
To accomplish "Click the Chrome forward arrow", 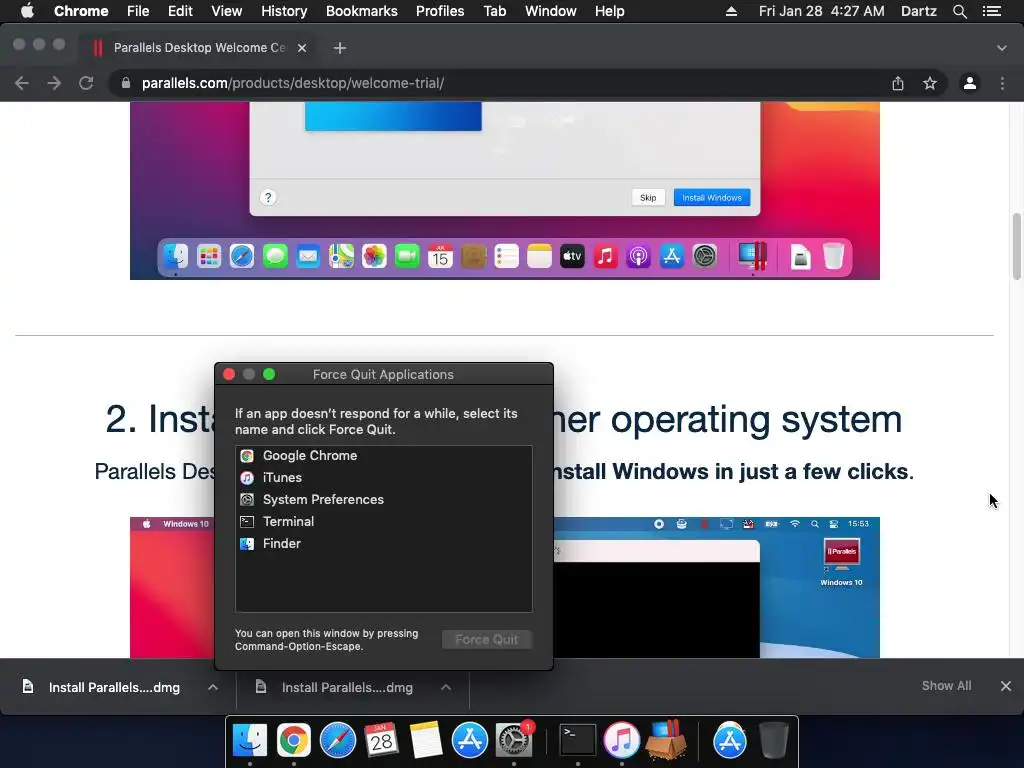I will click(x=54, y=83).
